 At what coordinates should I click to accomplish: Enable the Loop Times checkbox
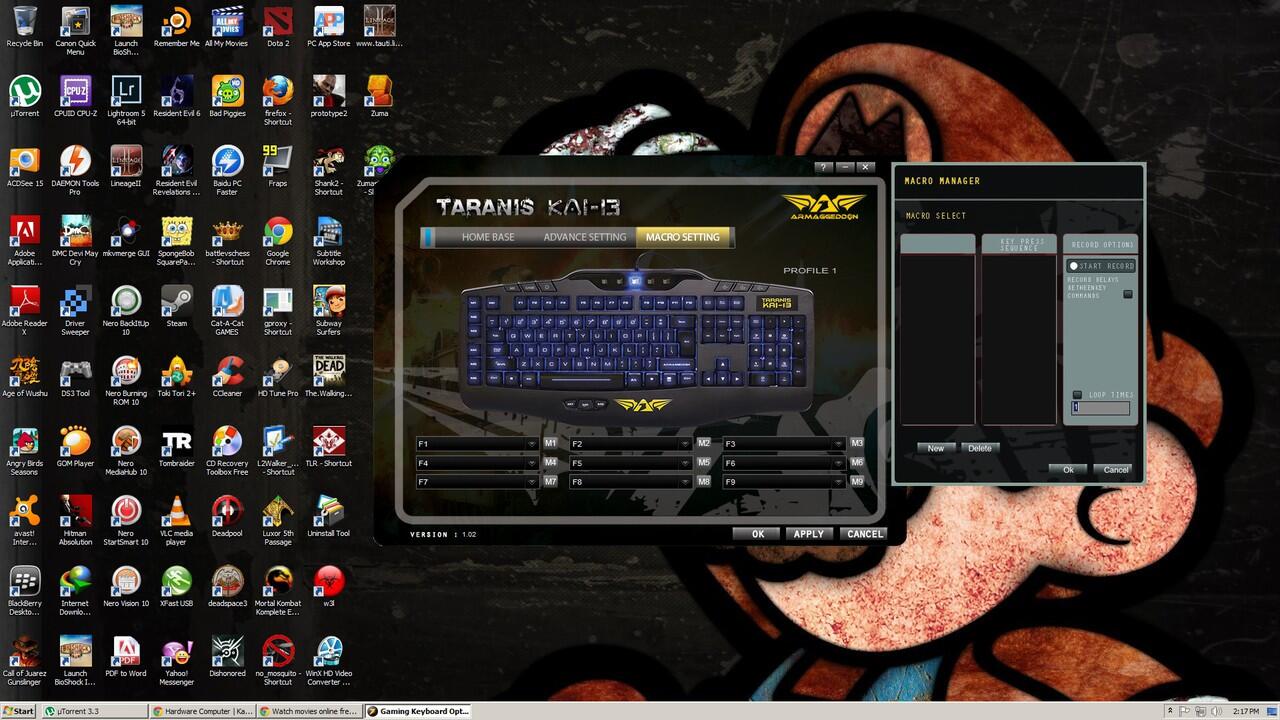point(1077,395)
